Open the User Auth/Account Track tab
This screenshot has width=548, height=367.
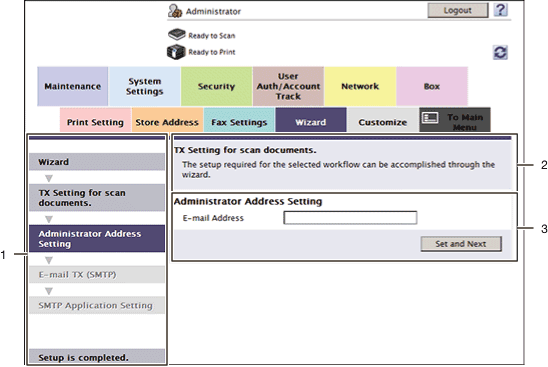pyautogui.click(x=288, y=86)
